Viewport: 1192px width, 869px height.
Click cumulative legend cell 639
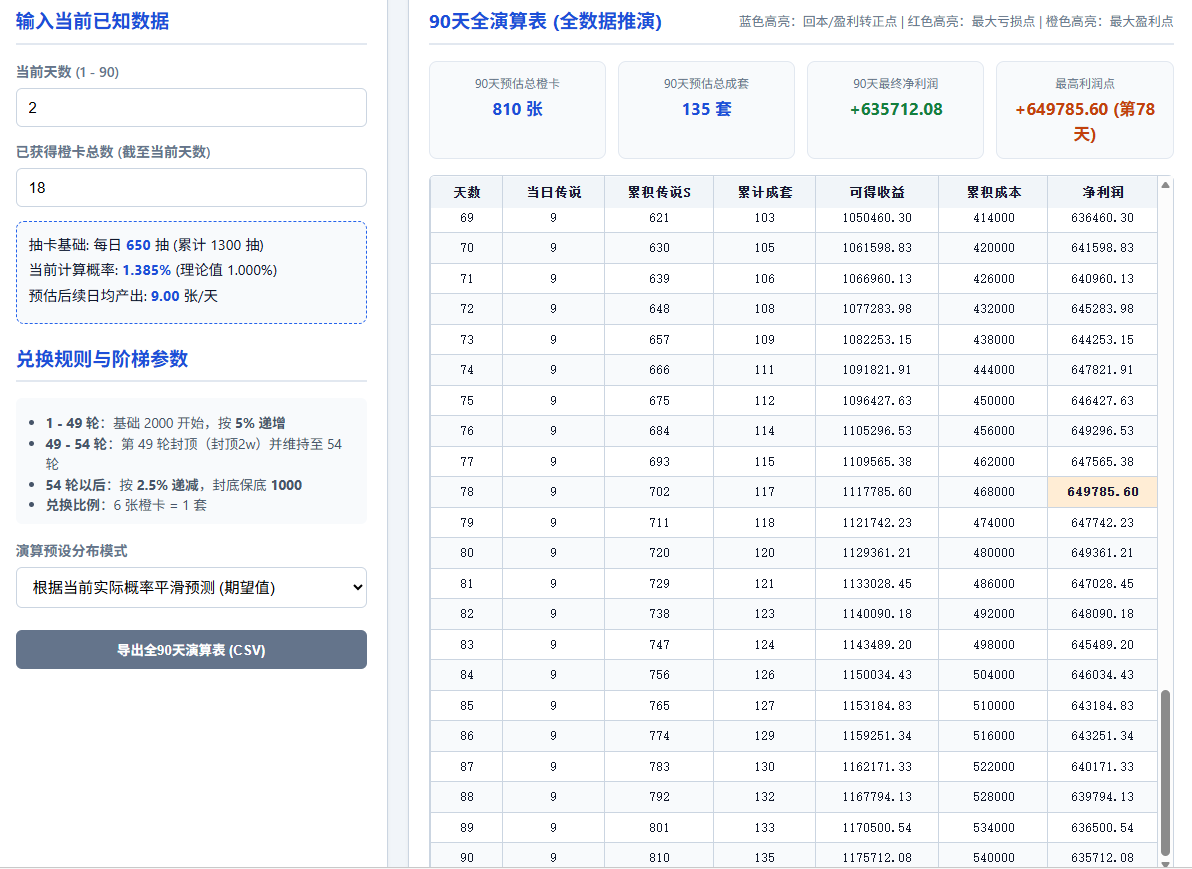[x=659, y=278]
